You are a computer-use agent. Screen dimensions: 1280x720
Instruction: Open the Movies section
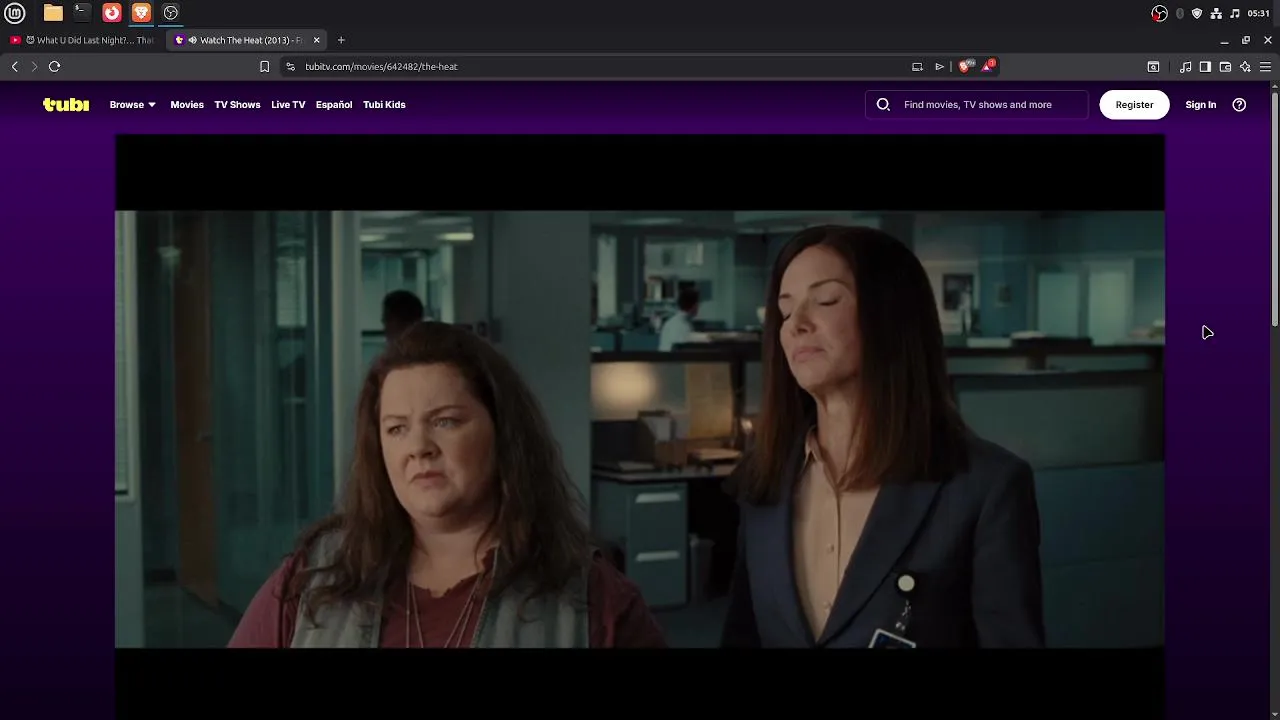point(187,104)
